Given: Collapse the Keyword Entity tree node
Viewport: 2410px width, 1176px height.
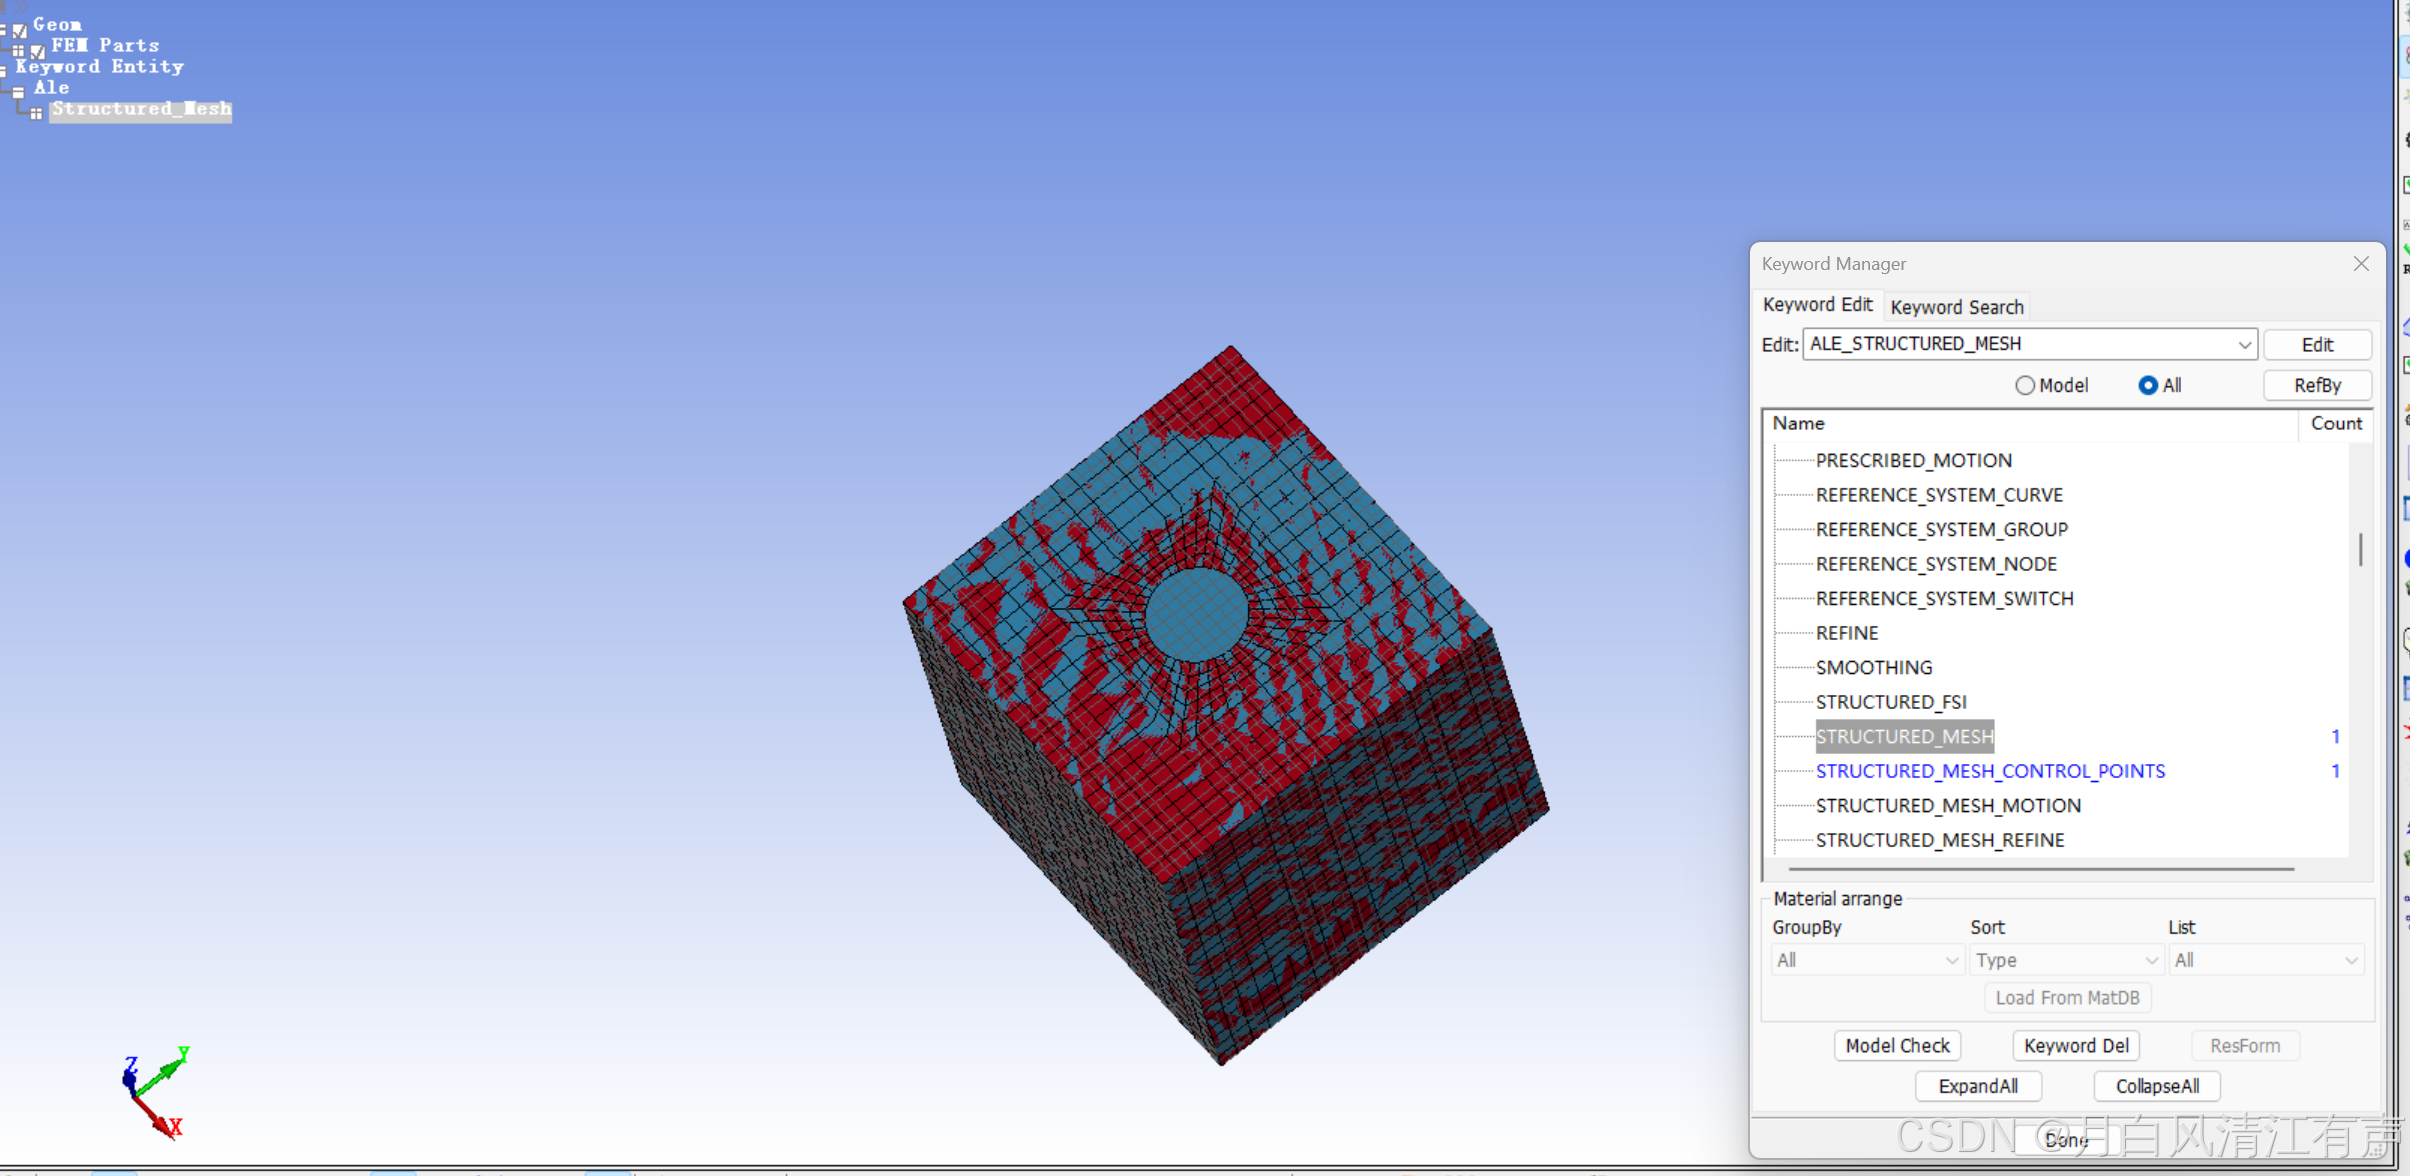Looking at the screenshot, I should pyautogui.click(x=3, y=70).
